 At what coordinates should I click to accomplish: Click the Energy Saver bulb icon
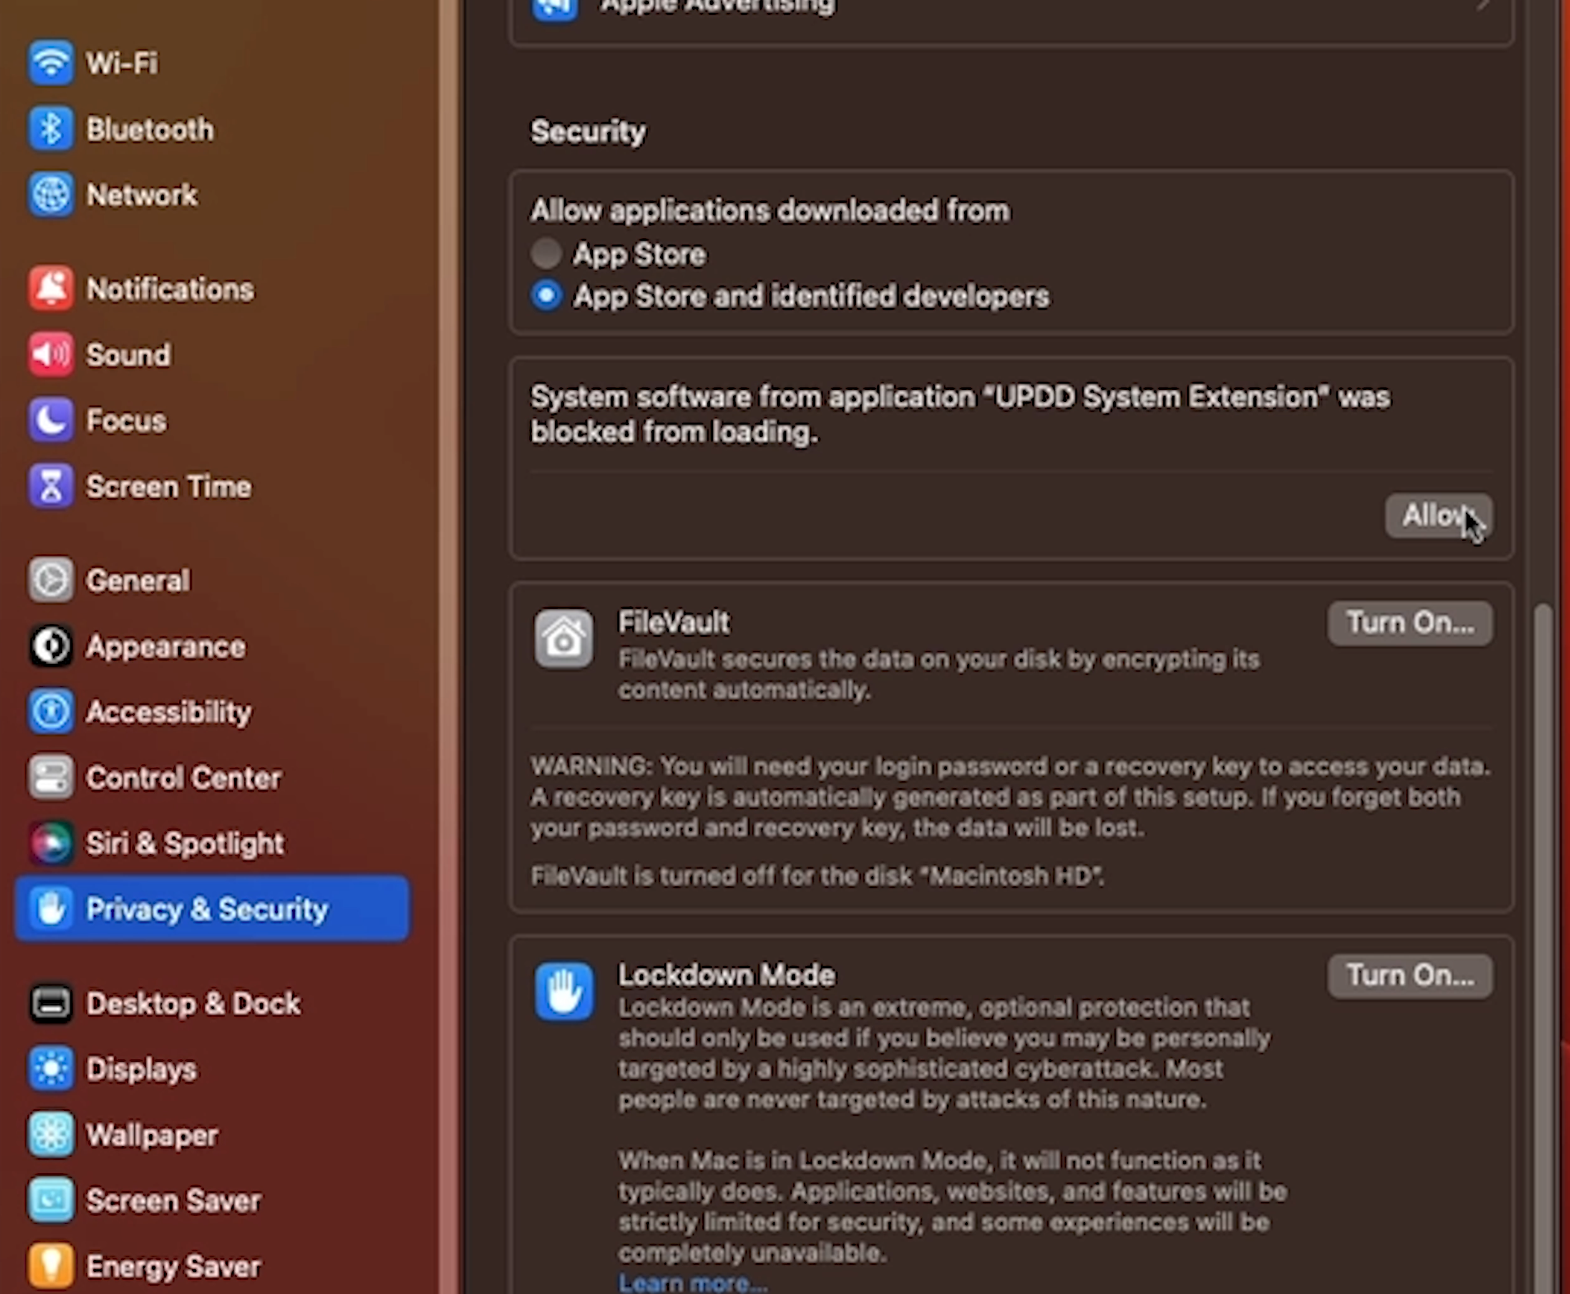tap(51, 1266)
